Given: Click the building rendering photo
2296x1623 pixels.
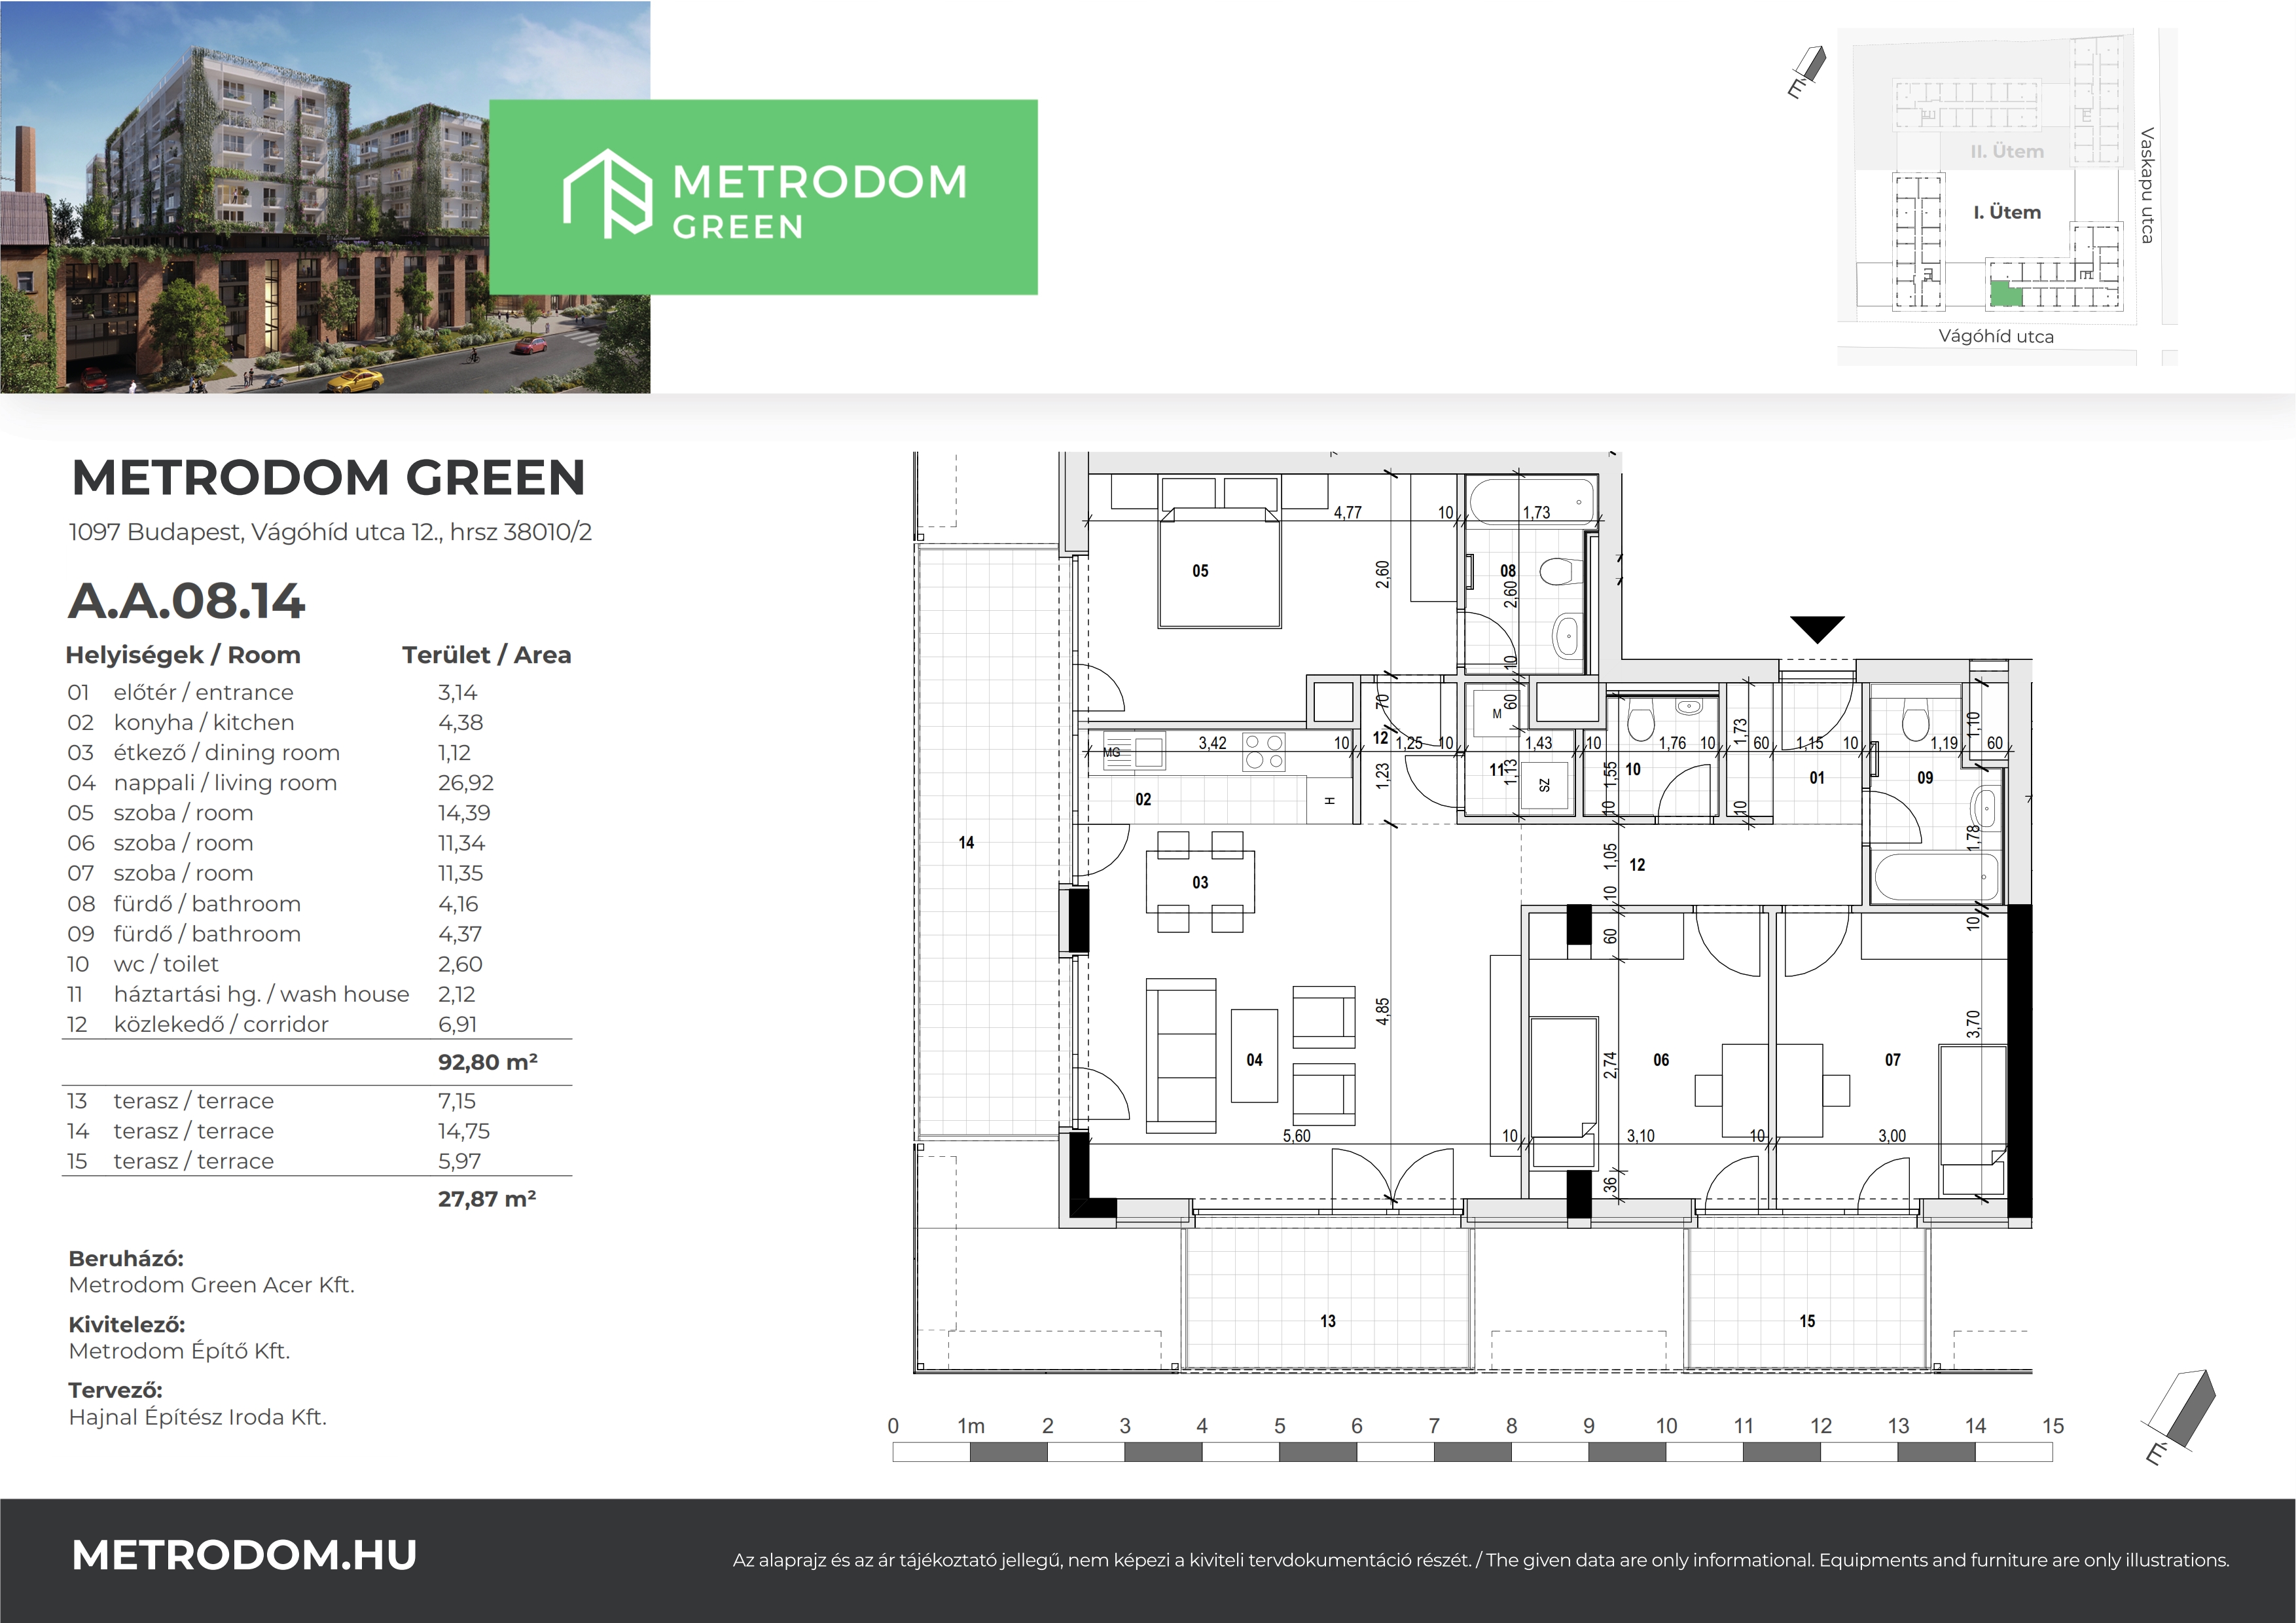Looking at the screenshot, I should tap(325, 197).
